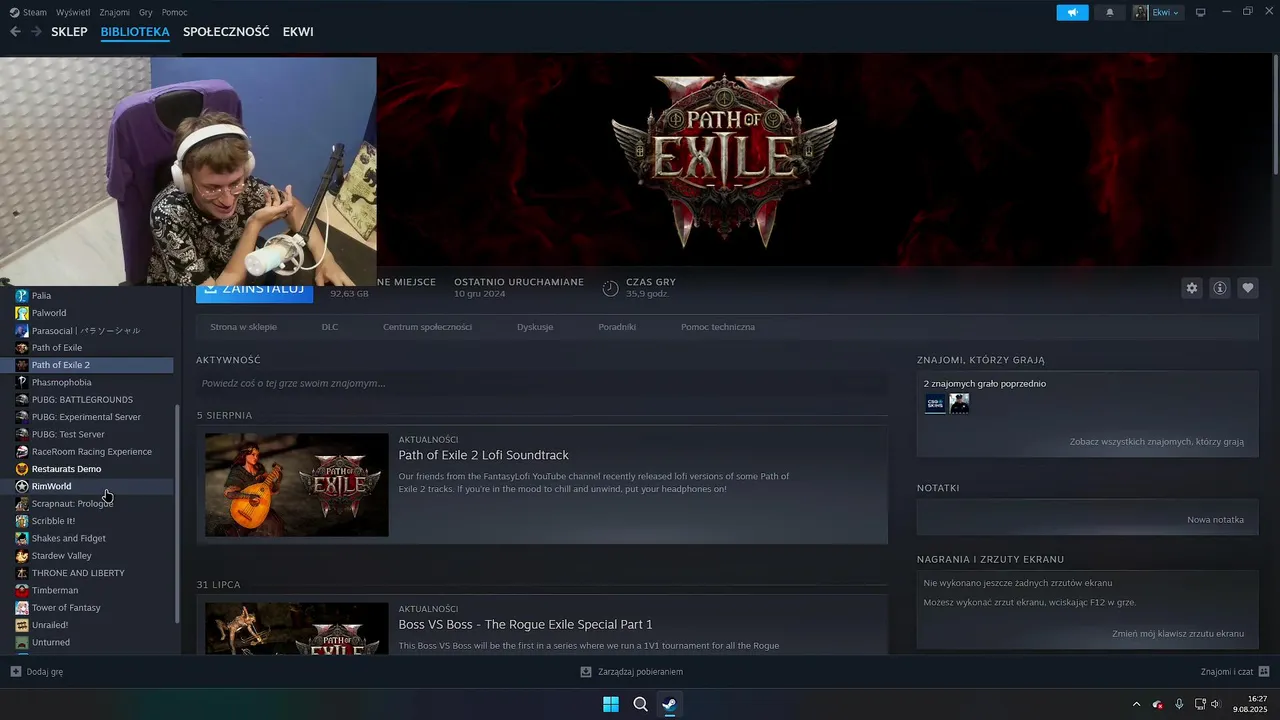Open the Steam menu
The height and width of the screenshot is (720, 1280).
pos(28,13)
